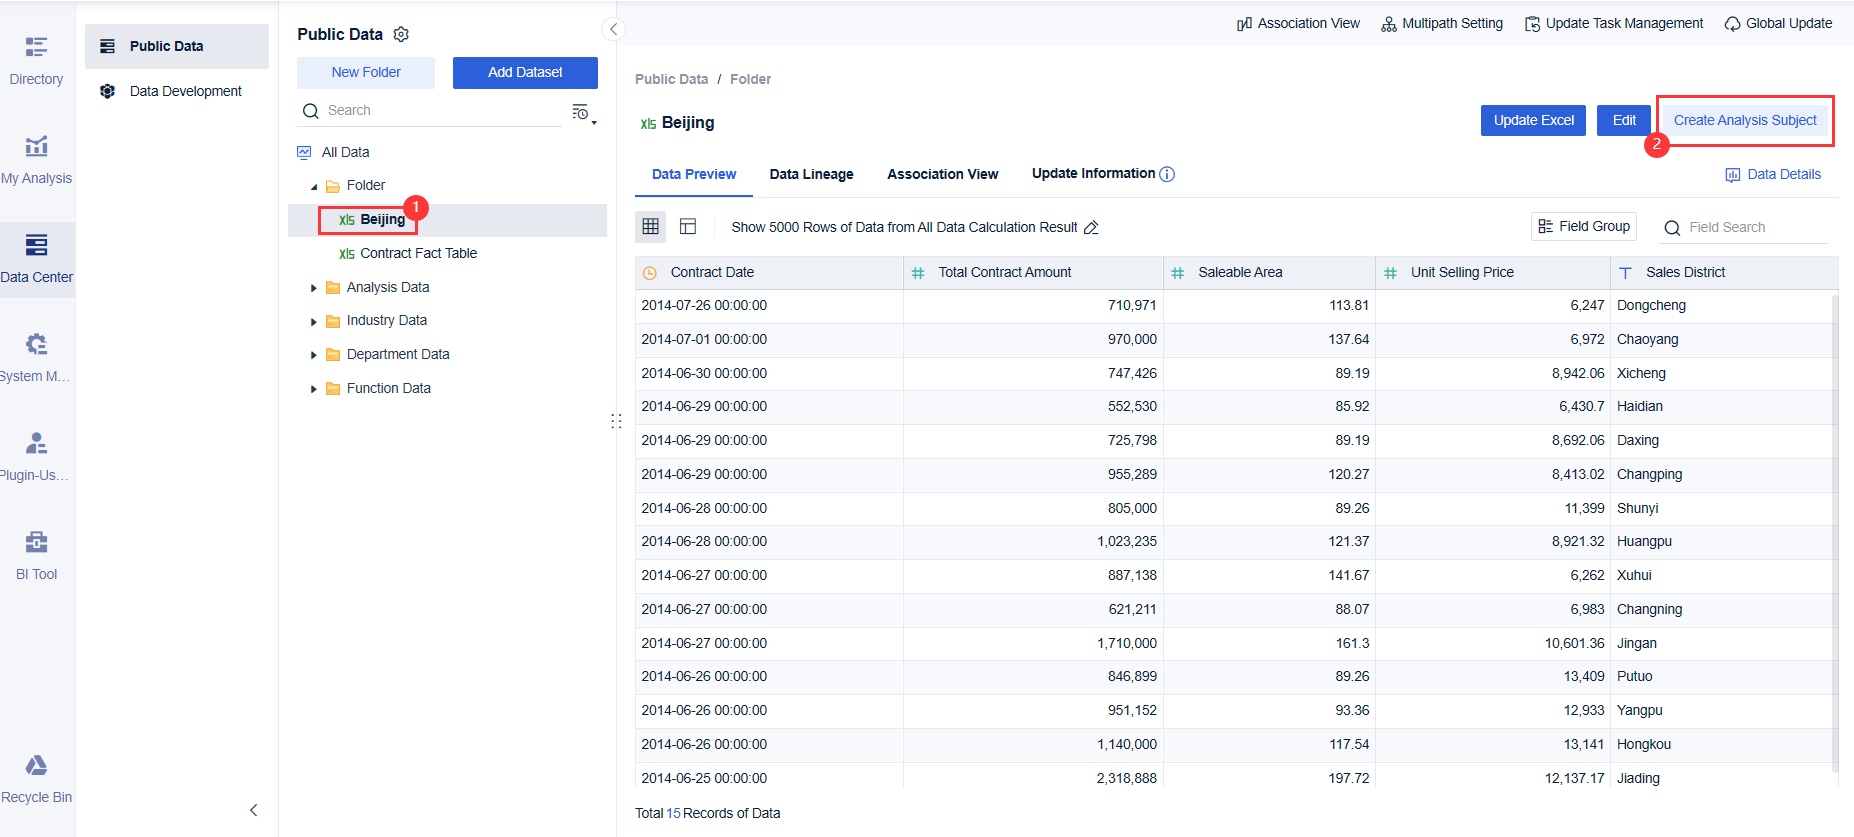Expand the Analysis Data folder

(x=314, y=288)
